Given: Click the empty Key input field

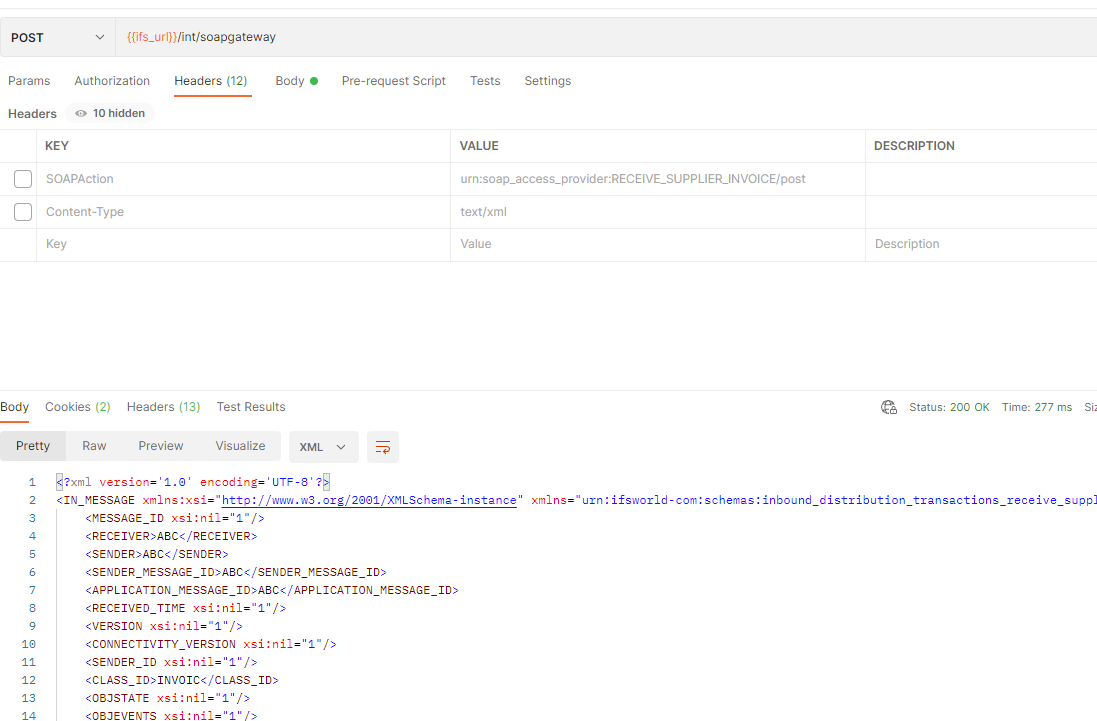Looking at the screenshot, I should (x=243, y=244).
